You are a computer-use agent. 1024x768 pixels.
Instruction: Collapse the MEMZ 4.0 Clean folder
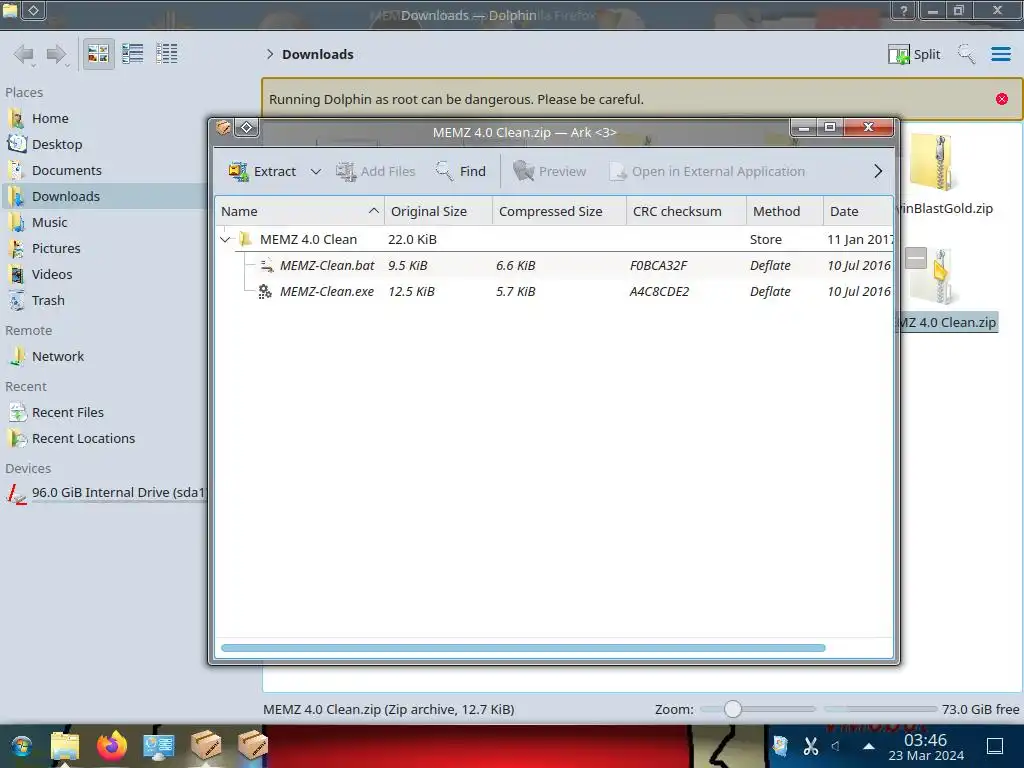(225, 239)
